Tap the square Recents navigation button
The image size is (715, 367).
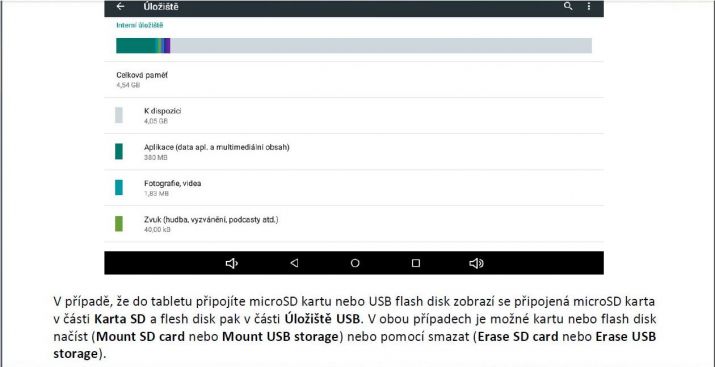tap(415, 263)
